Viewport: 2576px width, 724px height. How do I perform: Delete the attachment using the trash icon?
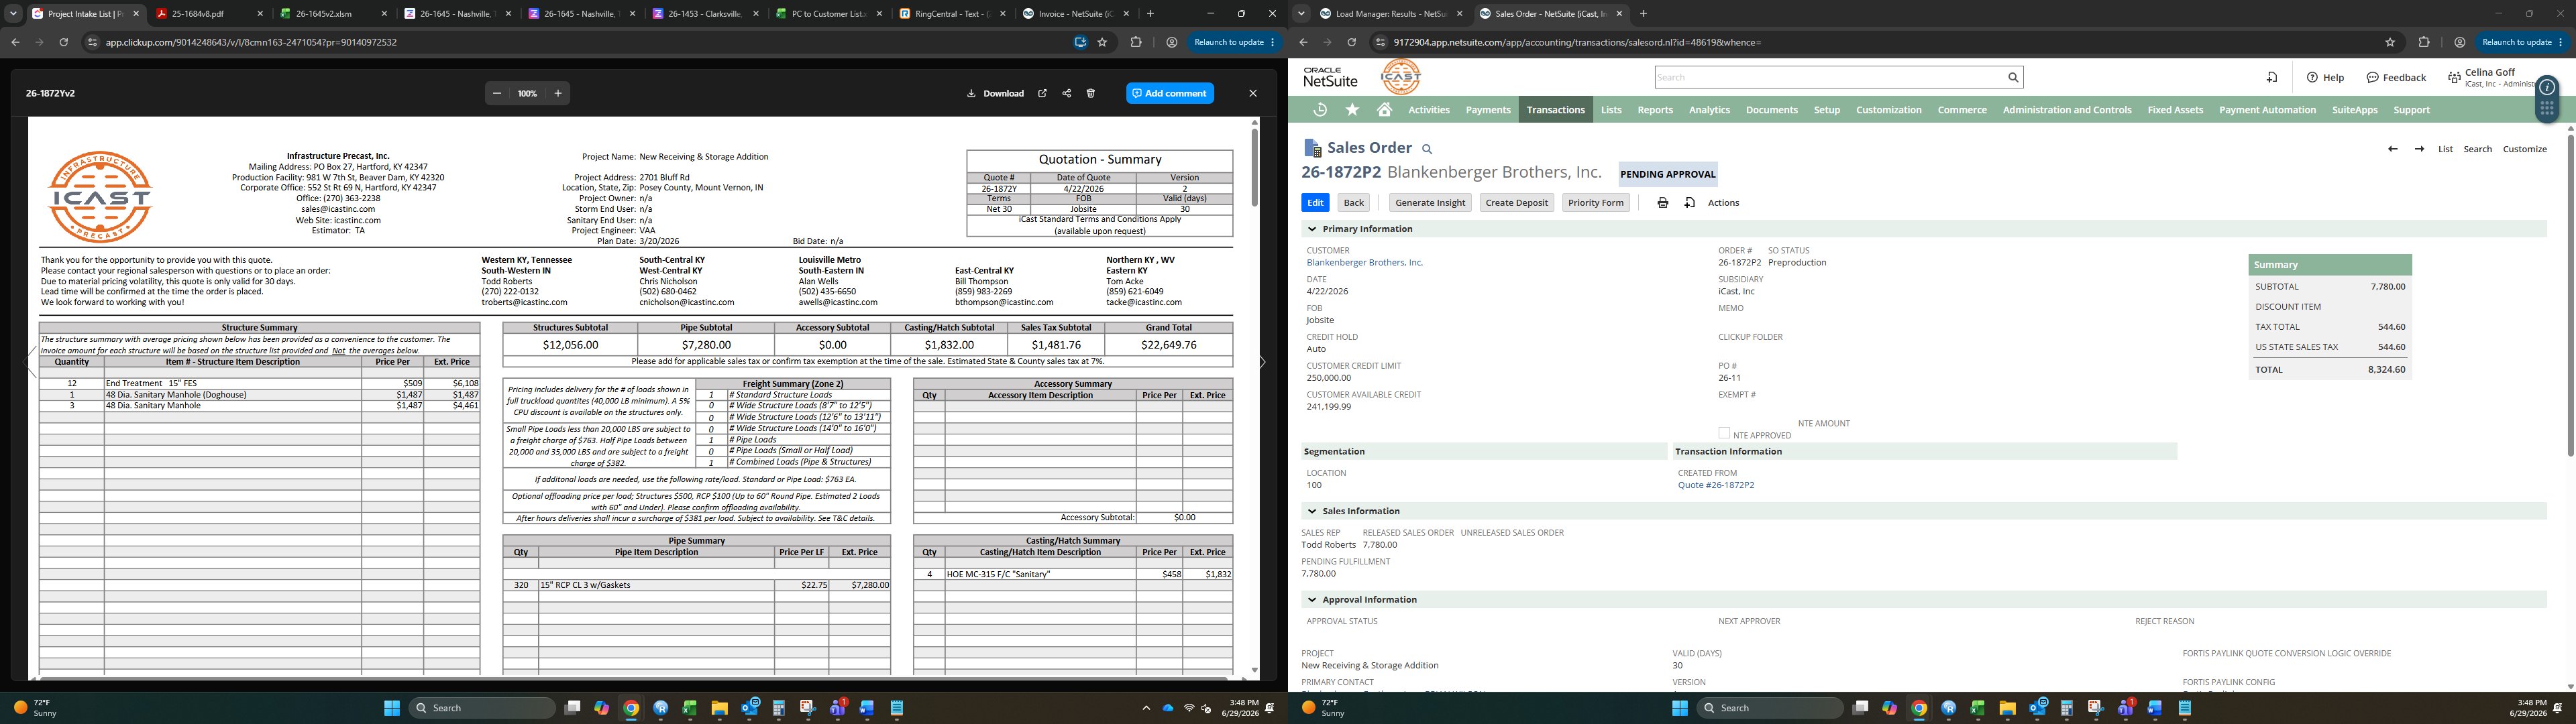pos(1091,93)
